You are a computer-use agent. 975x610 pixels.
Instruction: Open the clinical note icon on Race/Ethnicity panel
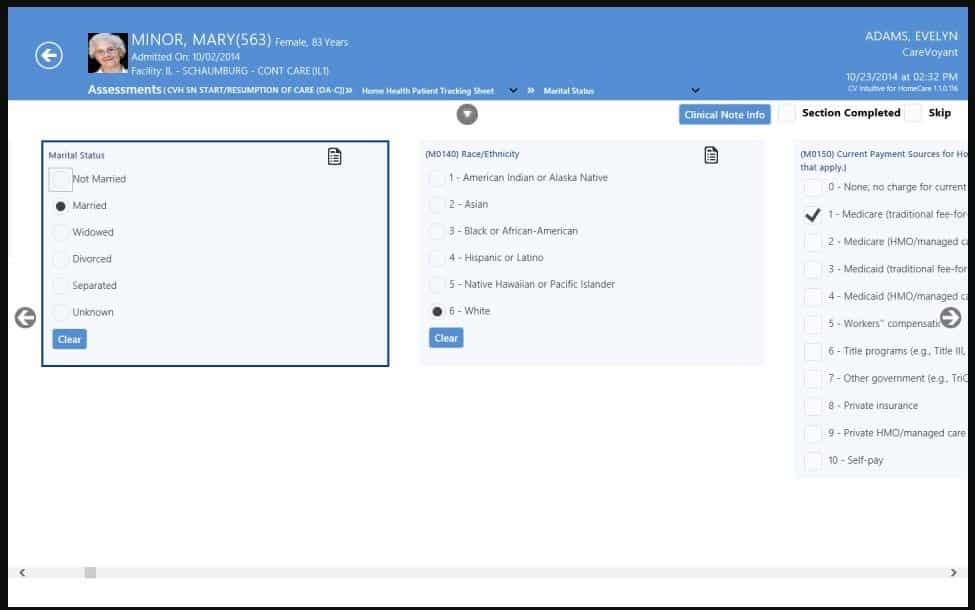click(x=711, y=156)
